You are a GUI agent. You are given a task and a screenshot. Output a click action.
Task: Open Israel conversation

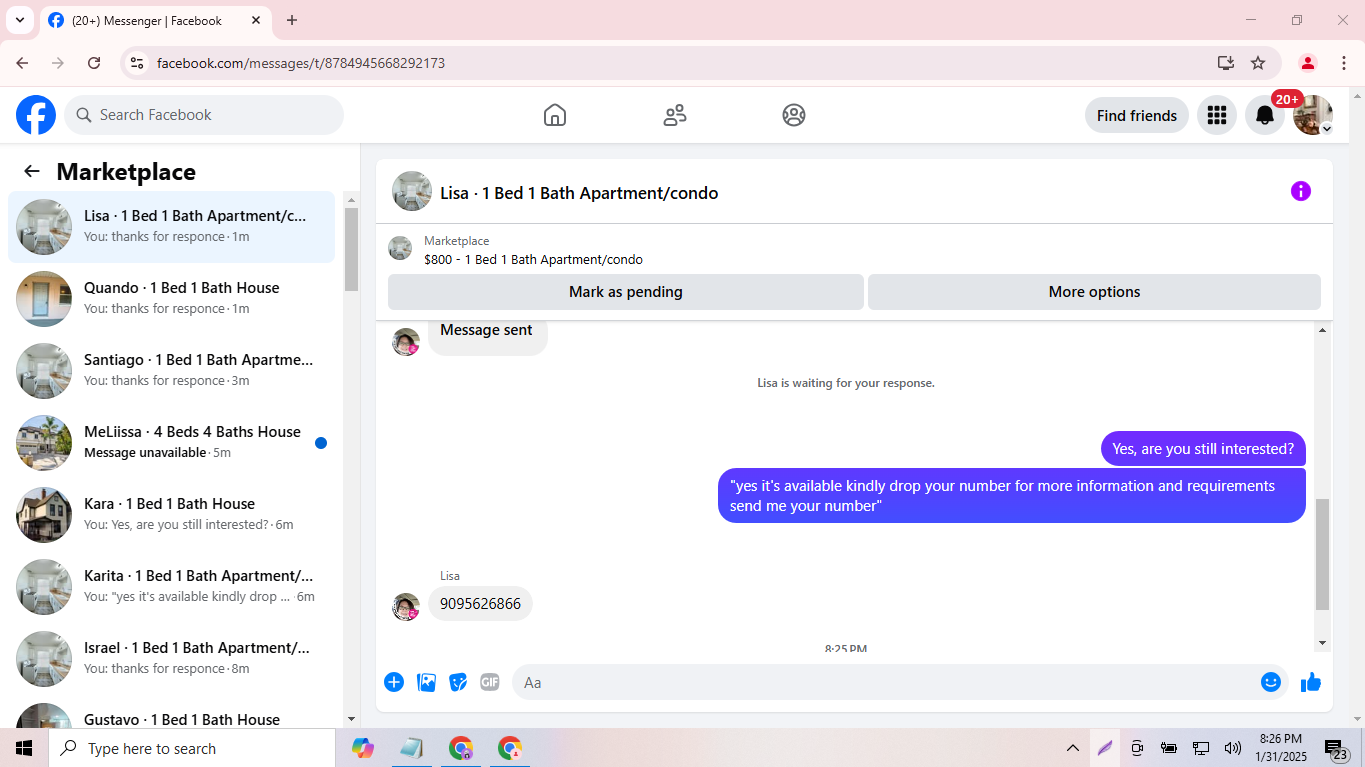pos(172,659)
